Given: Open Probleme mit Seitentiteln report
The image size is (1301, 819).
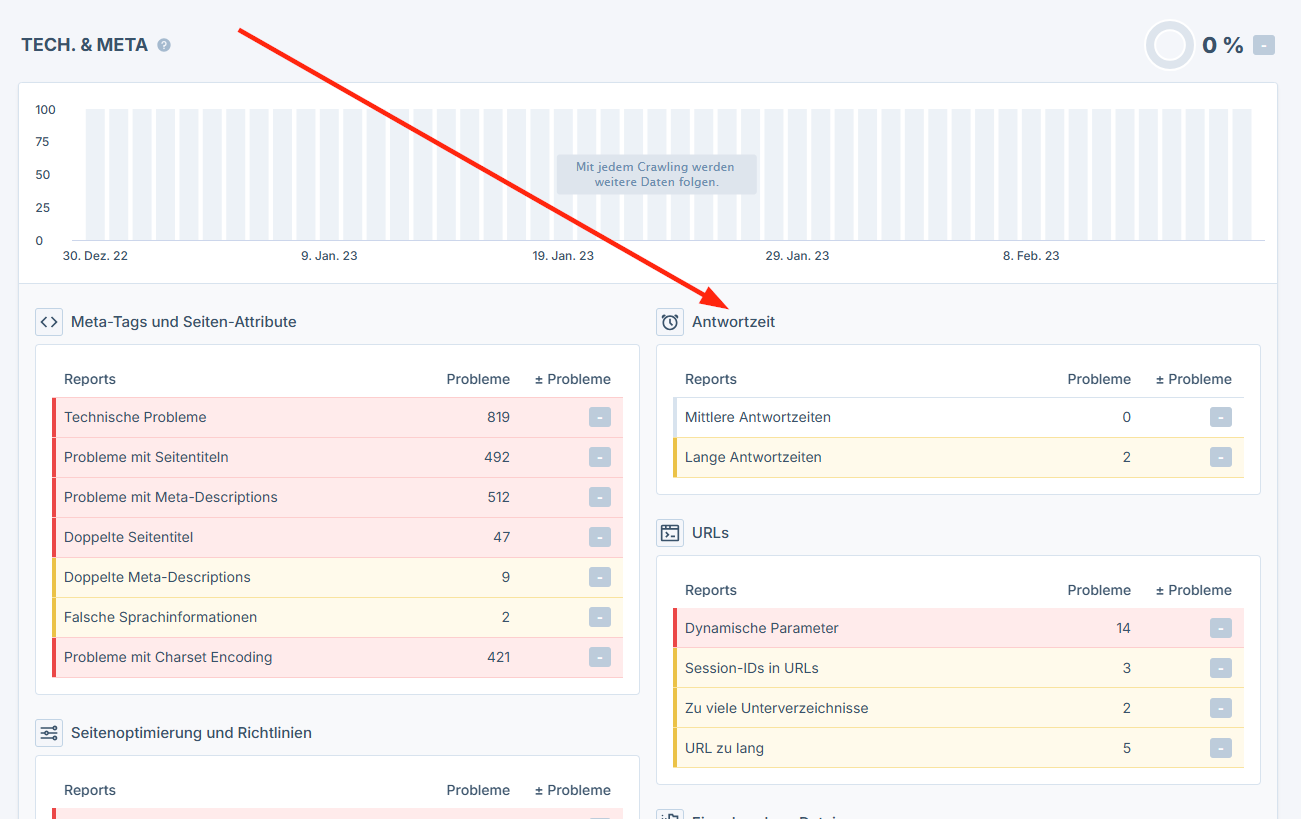Looking at the screenshot, I should coord(146,458).
